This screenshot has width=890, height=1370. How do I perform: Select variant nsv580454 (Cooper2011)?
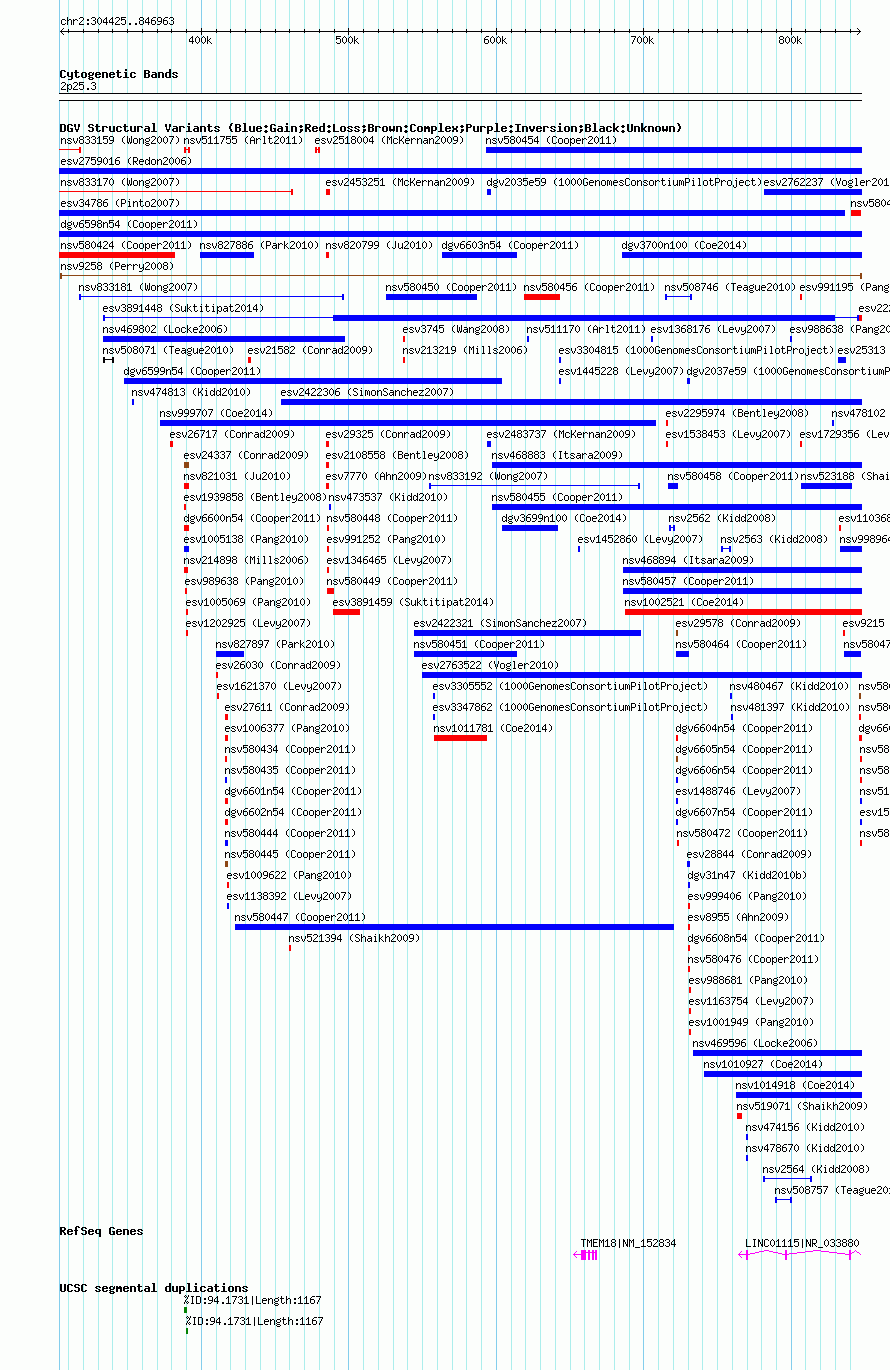[674, 150]
